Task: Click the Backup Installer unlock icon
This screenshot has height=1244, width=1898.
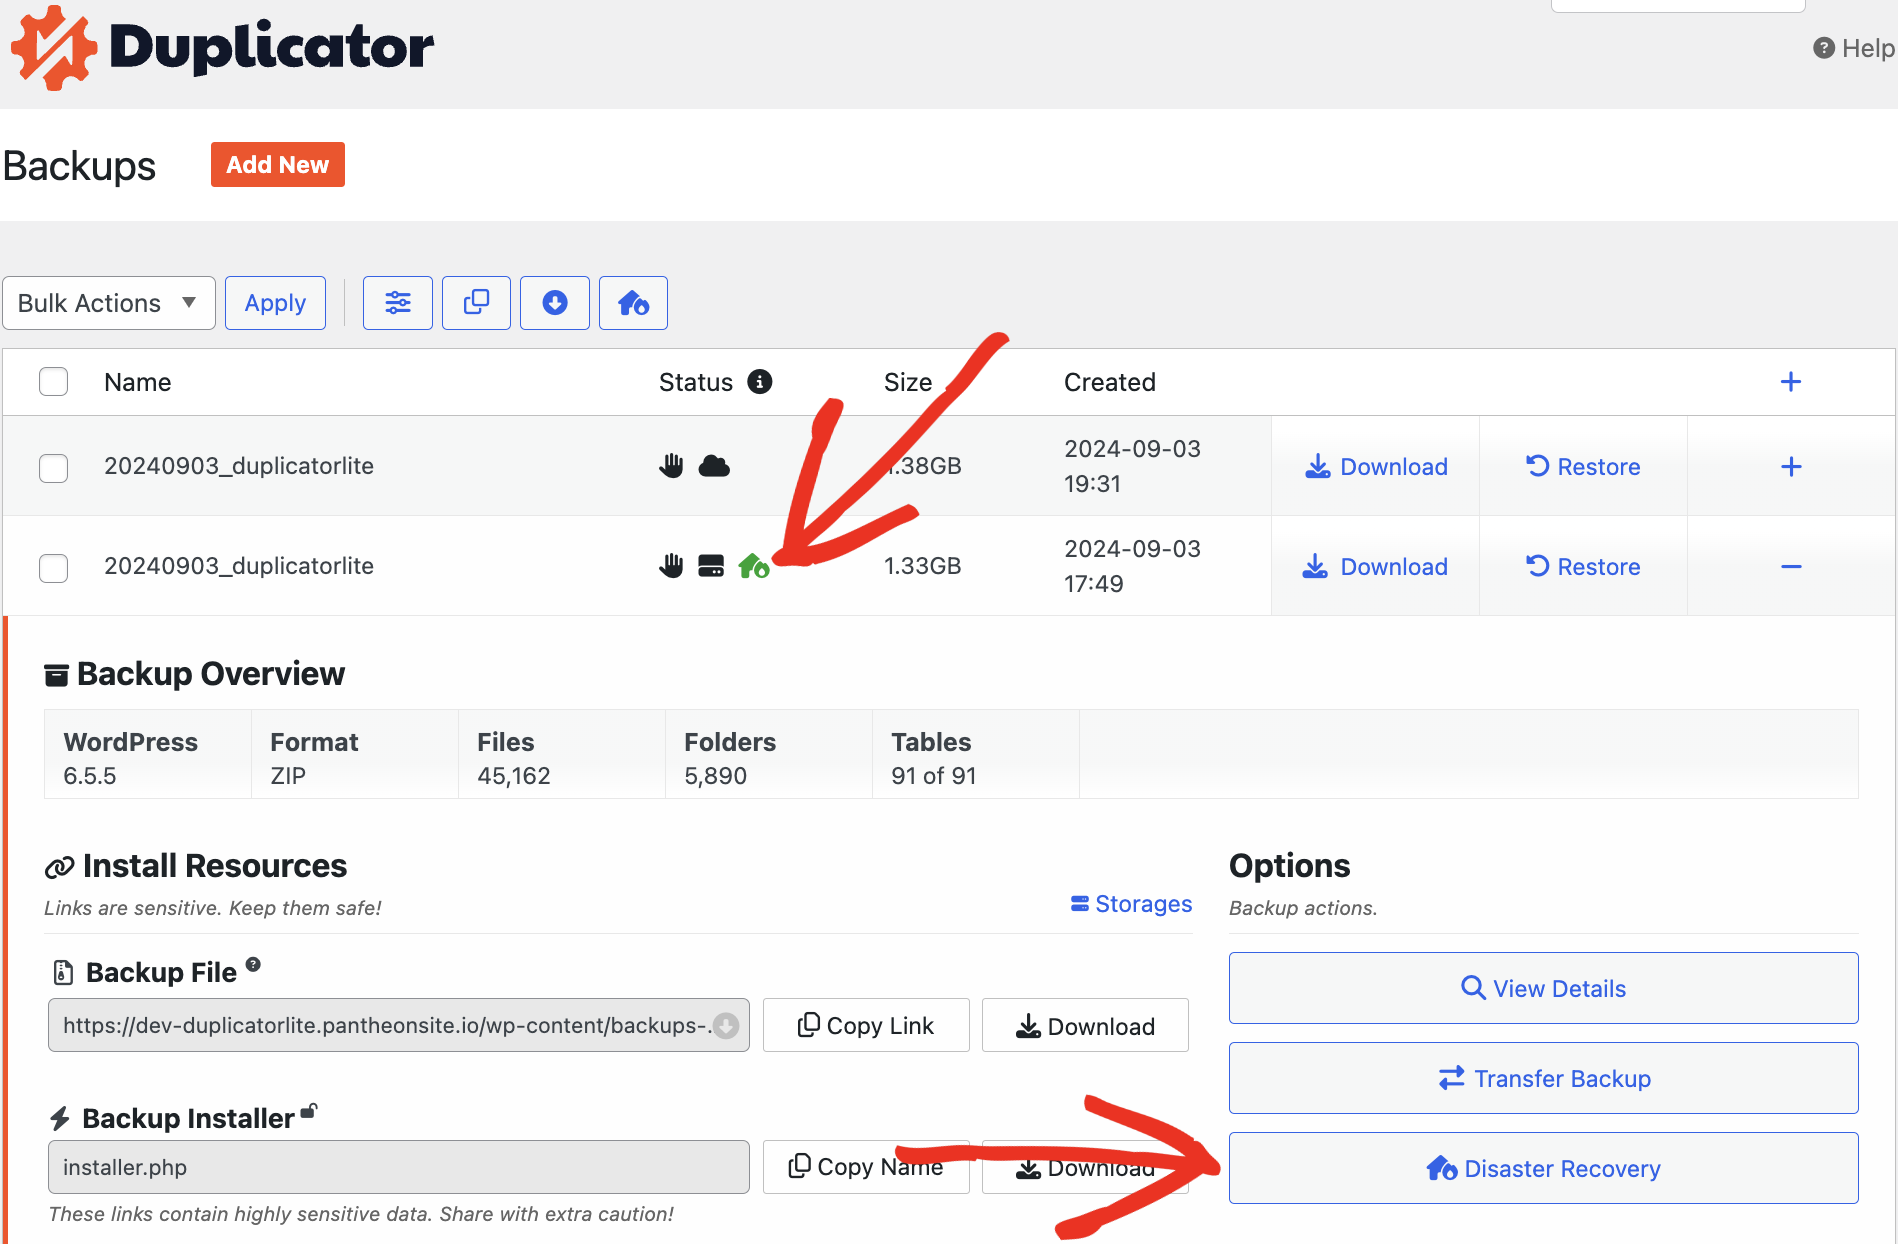Action: 309,1111
